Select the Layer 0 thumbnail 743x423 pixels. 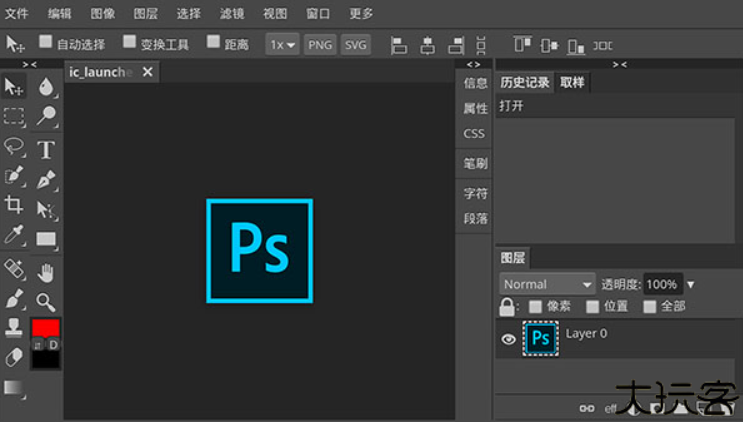tap(541, 339)
